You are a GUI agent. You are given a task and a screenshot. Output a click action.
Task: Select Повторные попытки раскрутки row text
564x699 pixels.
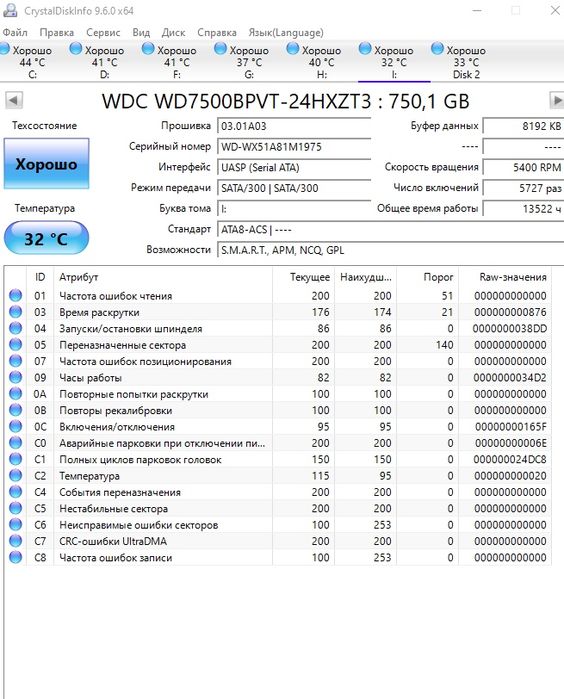pos(134,394)
